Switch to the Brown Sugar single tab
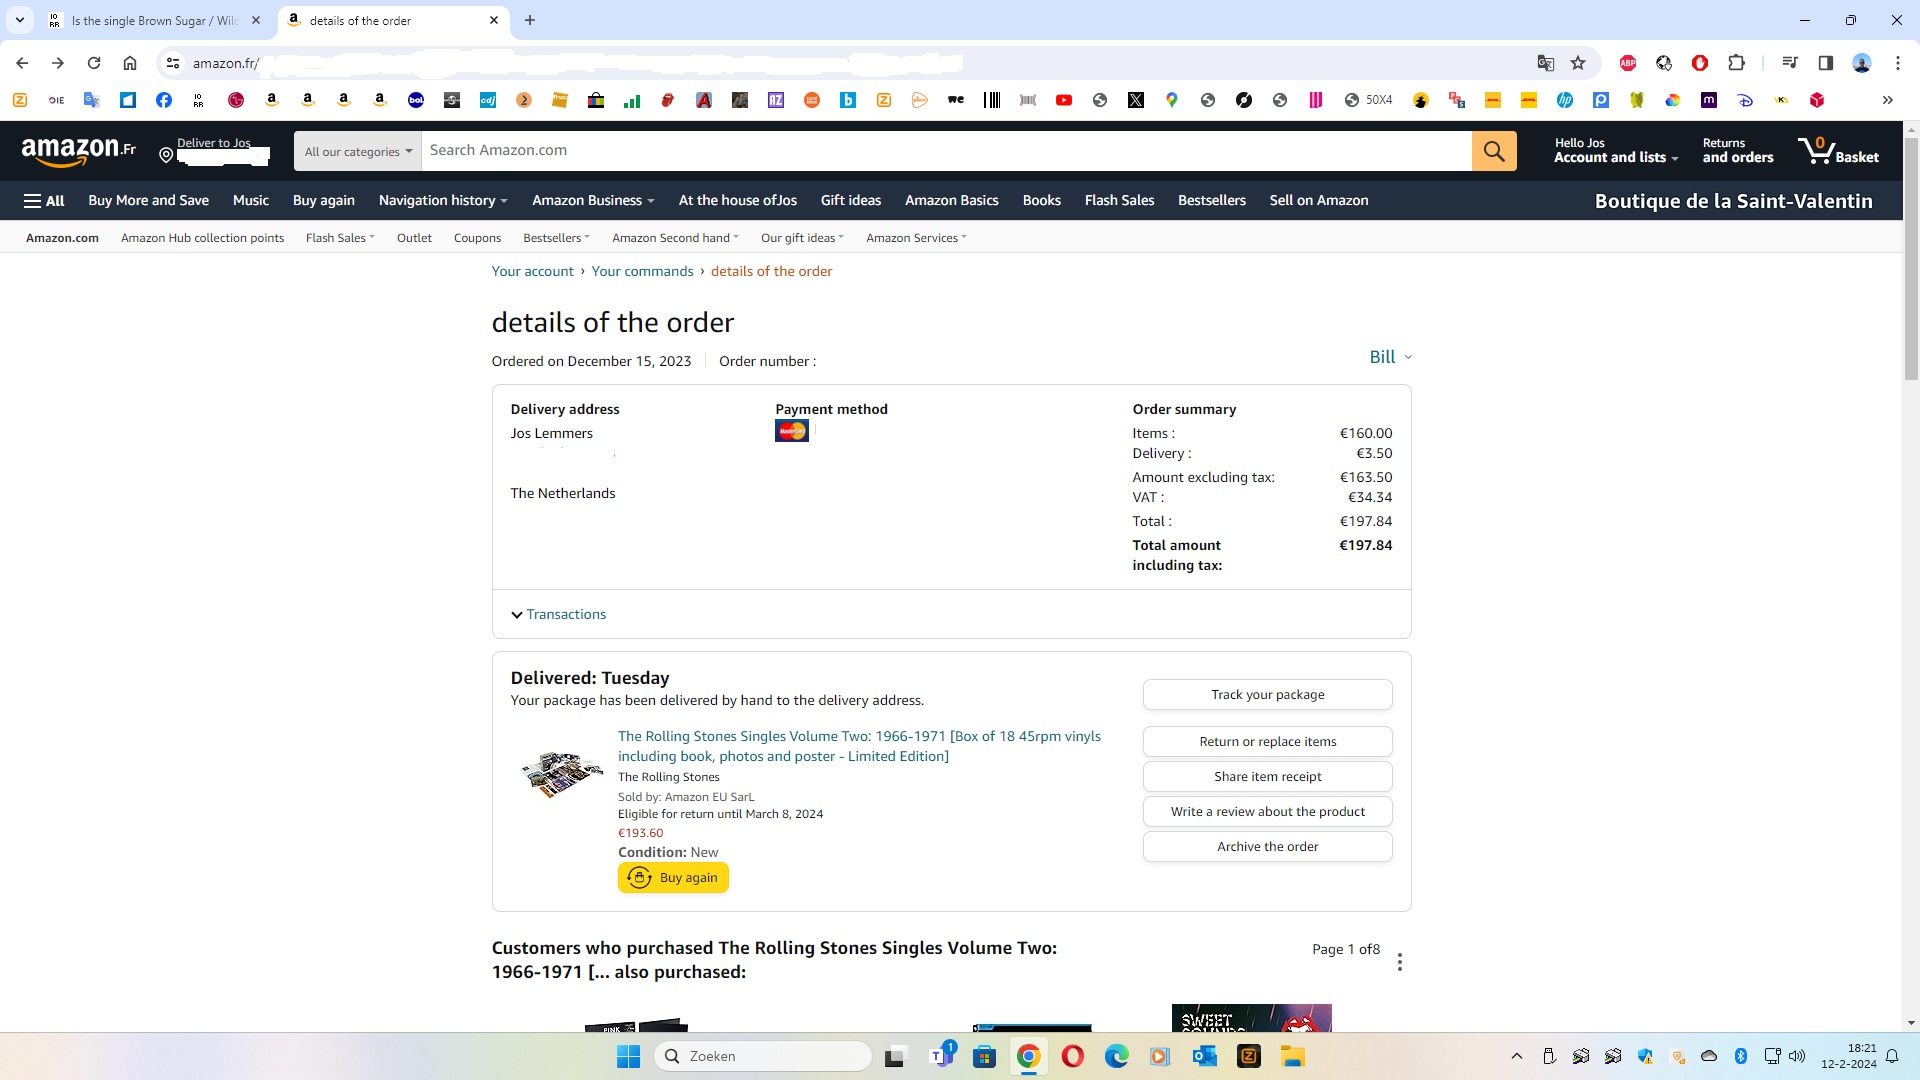Image resolution: width=1920 pixels, height=1080 pixels. pyautogui.click(x=155, y=20)
